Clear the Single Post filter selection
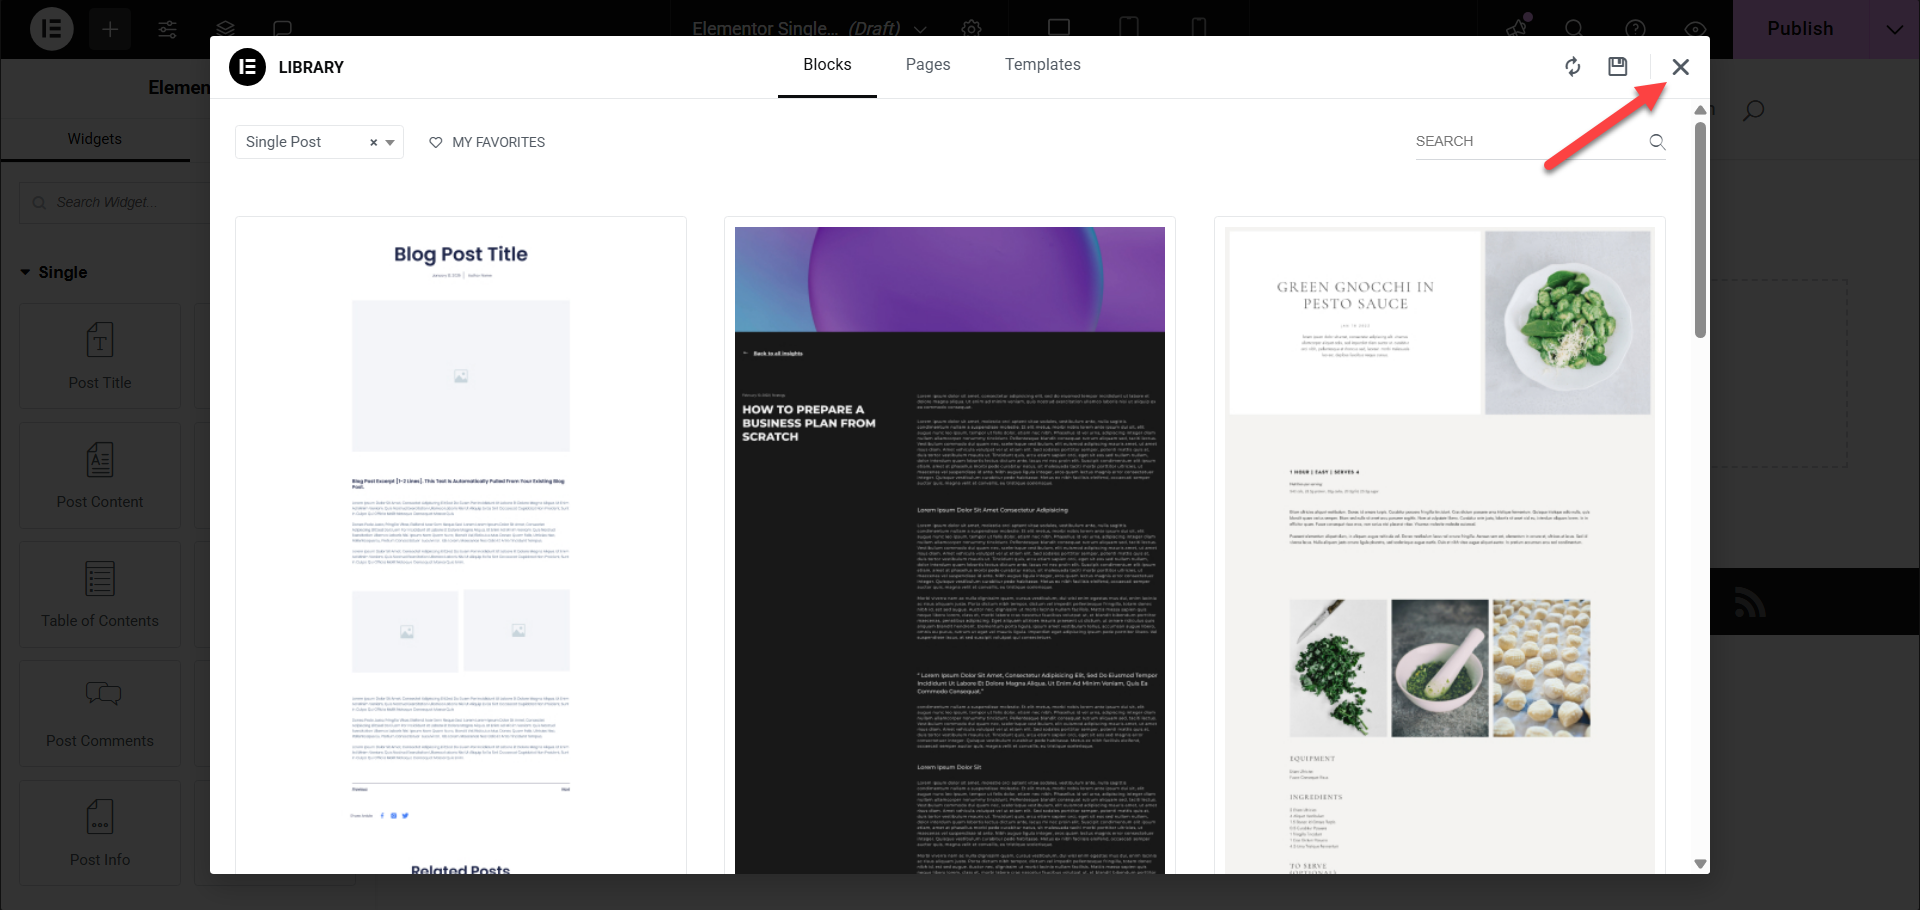 pos(373,143)
